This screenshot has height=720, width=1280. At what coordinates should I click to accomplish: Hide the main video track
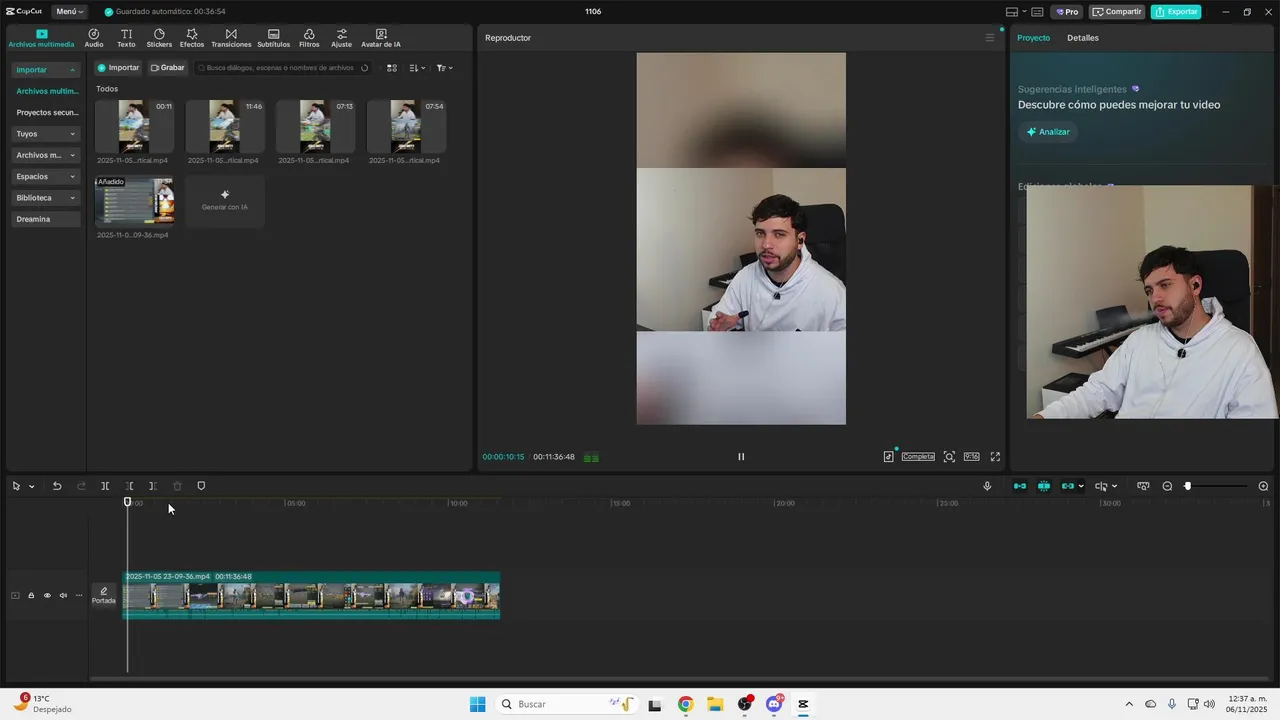click(47, 596)
